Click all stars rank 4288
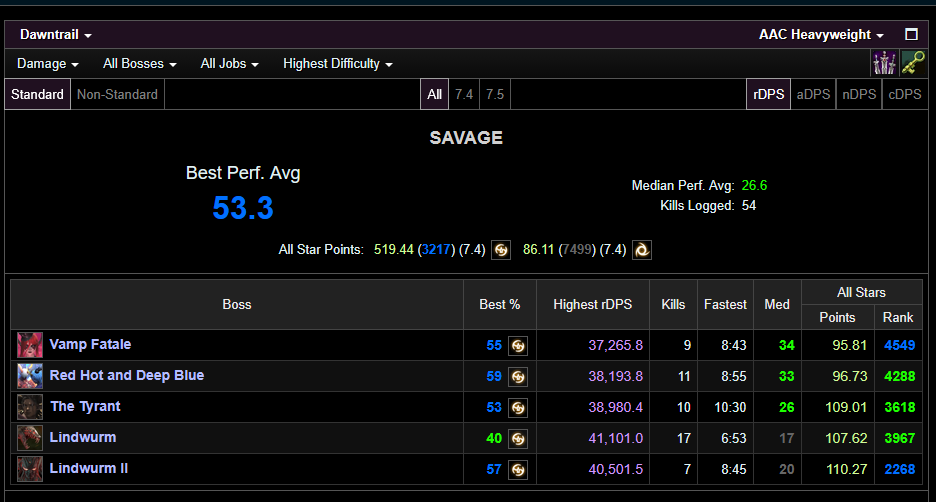 (x=900, y=377)
